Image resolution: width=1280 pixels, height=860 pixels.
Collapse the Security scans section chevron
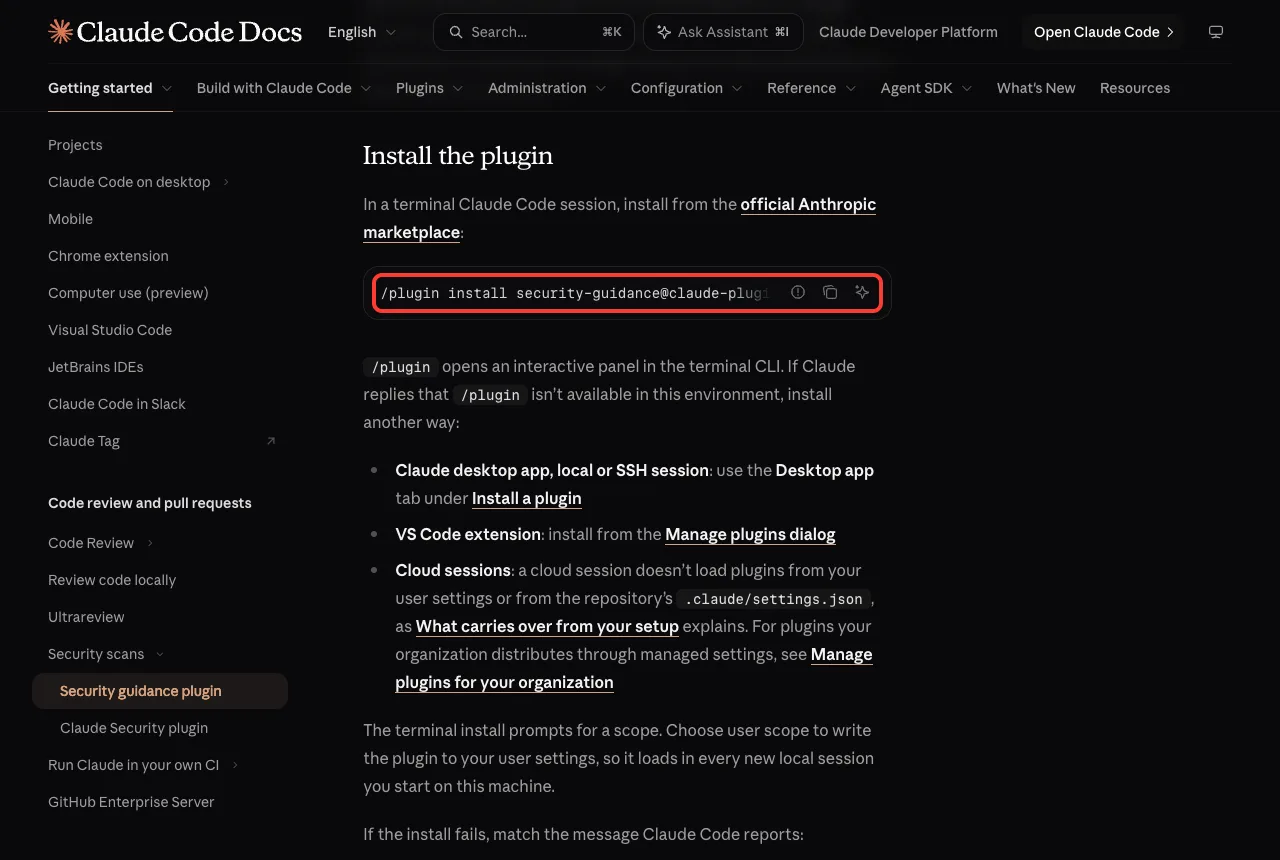pos(160,654)
